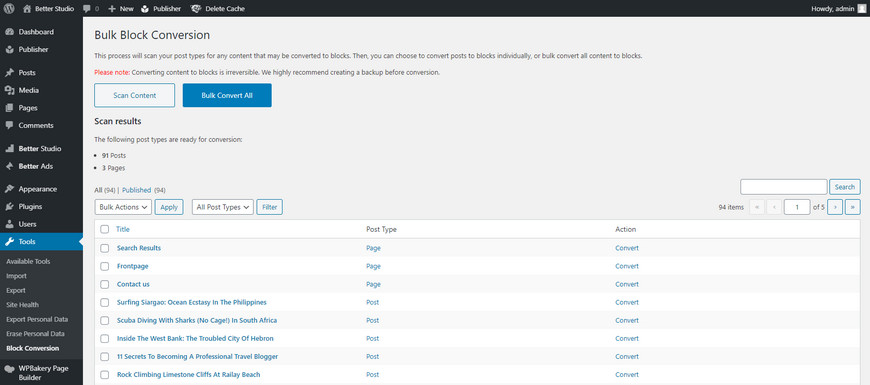
Task: Click the Bulk Convert All button
Action: click(x=227, y=95)
